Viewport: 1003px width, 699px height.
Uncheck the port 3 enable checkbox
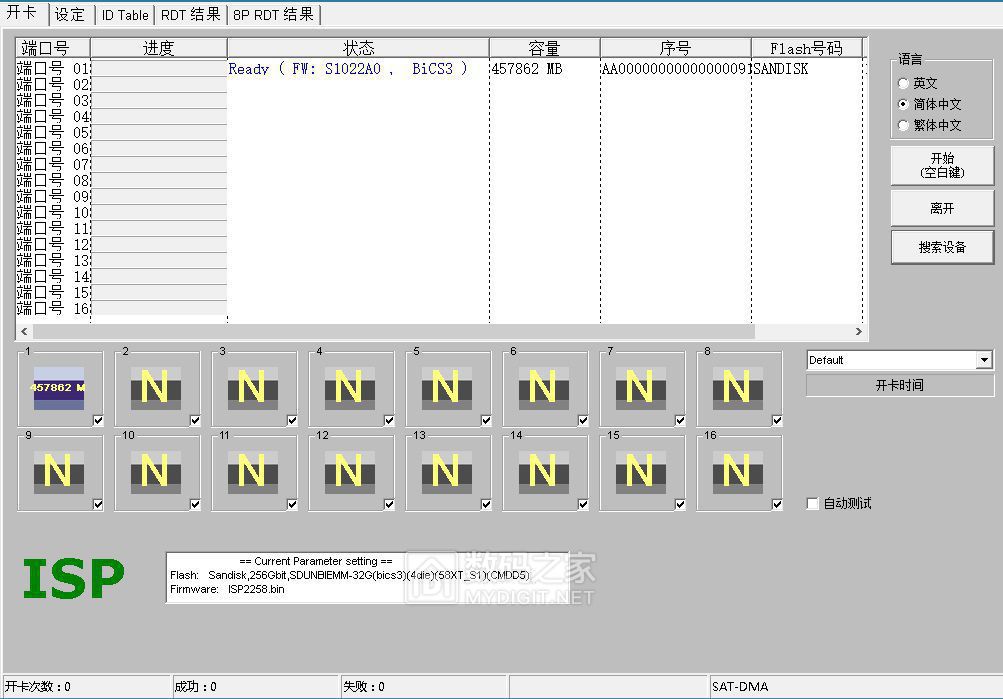292,420
